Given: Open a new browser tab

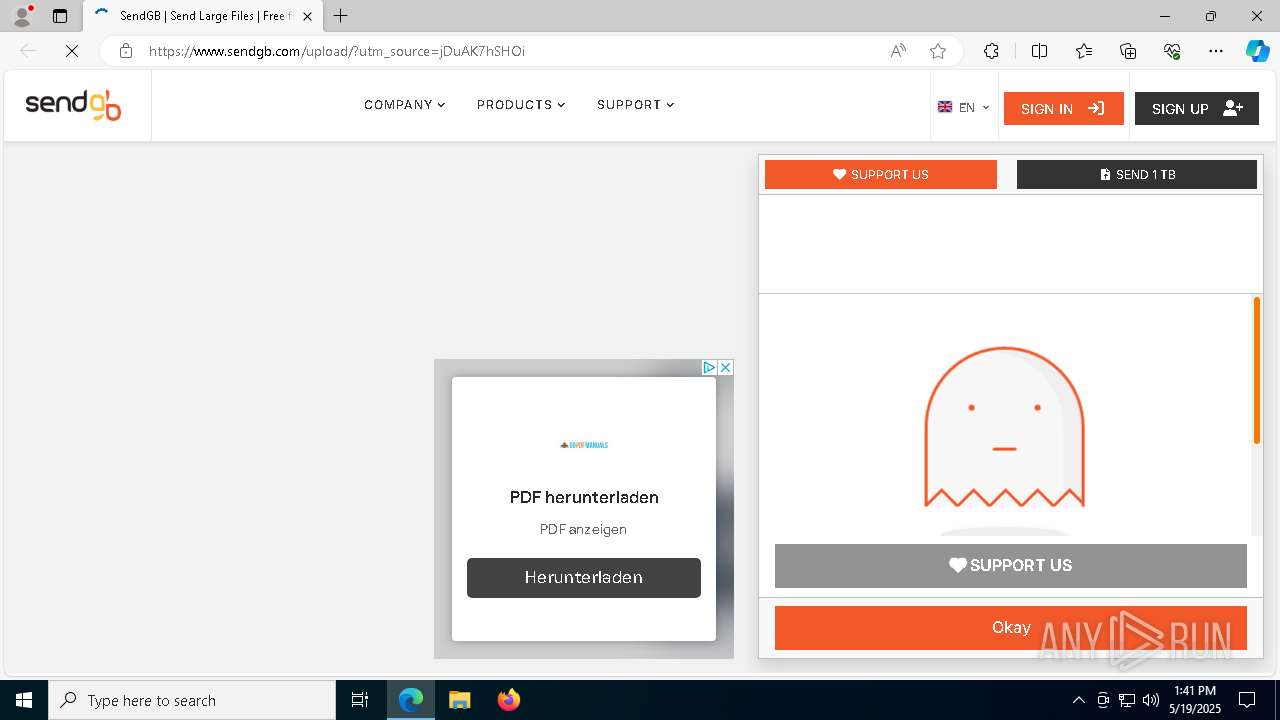Looking at the screenshot, I should pos(341,16).
